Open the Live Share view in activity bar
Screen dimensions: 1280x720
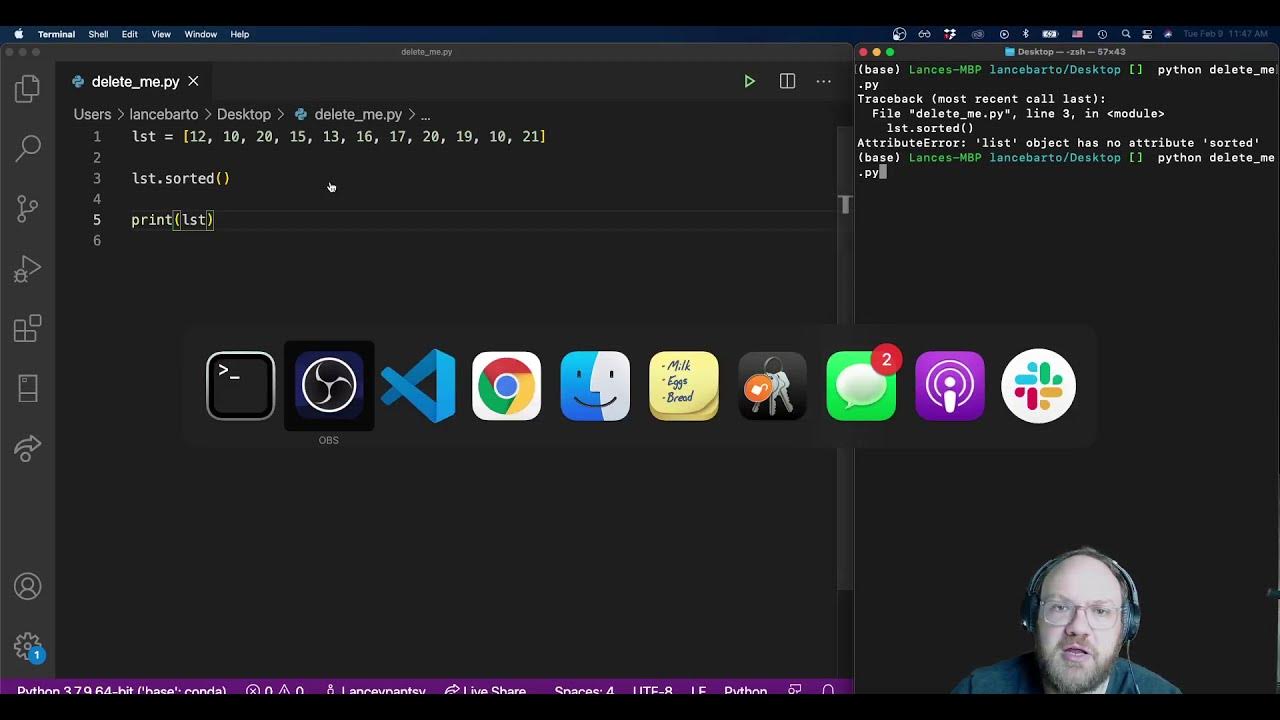pos(28,448)
